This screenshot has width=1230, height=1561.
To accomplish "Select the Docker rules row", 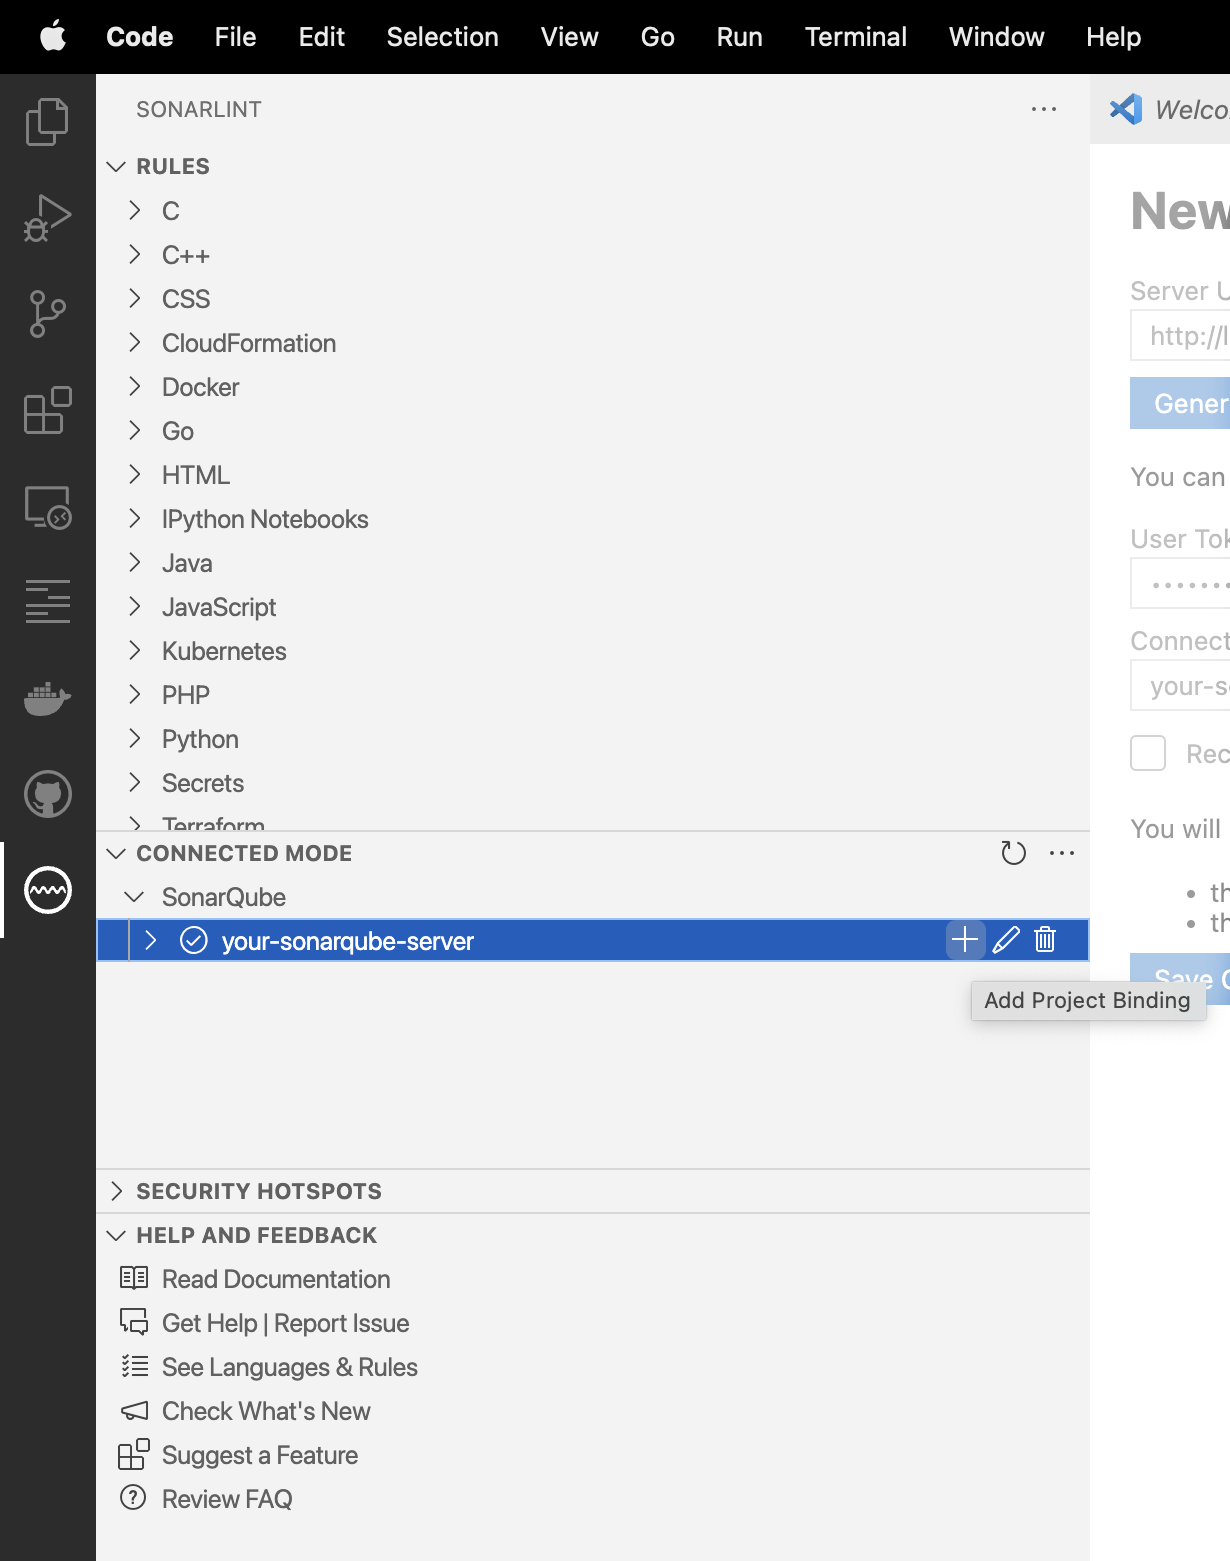I will [593, 387].
